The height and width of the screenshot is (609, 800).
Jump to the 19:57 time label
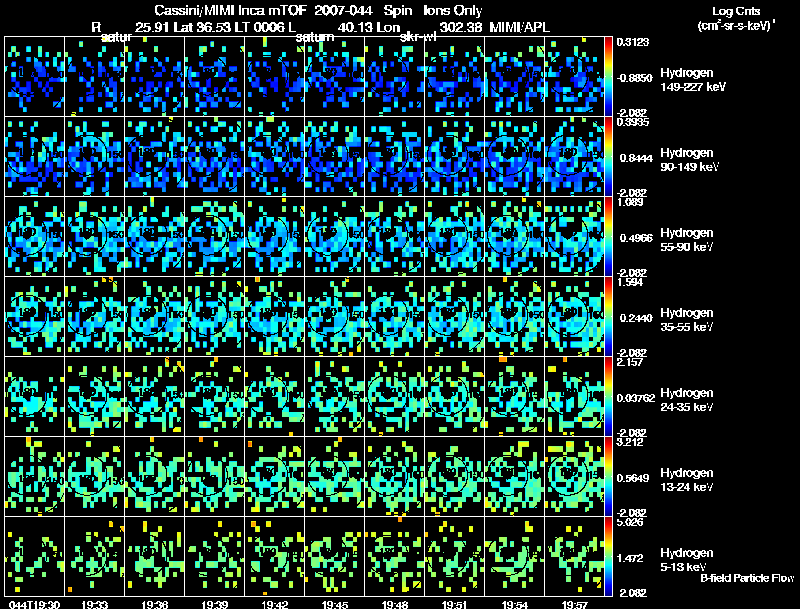tap(574, 604)
